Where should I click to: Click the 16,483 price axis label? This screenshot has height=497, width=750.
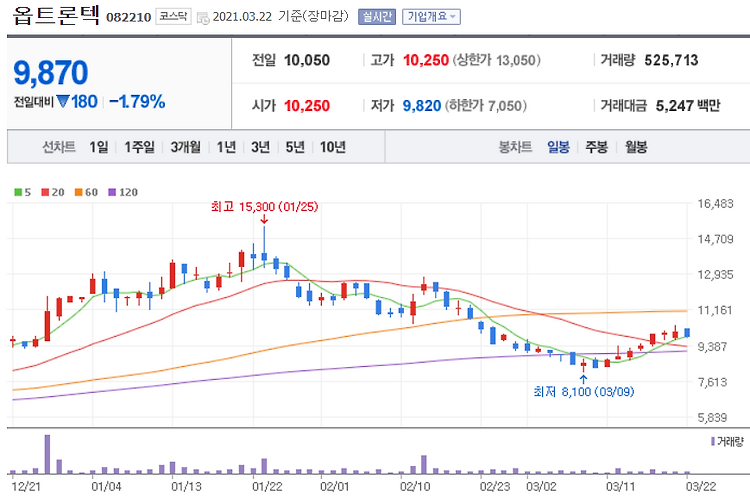click(715, 204)
